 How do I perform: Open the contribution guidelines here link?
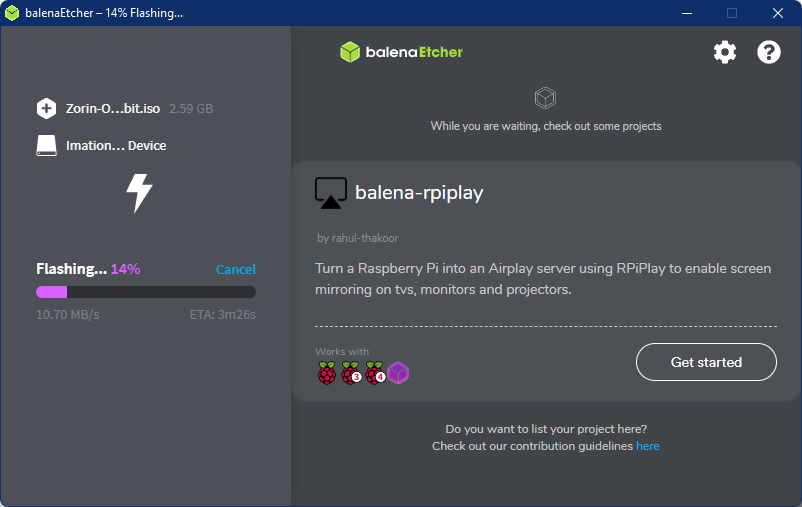click(648, 446)
